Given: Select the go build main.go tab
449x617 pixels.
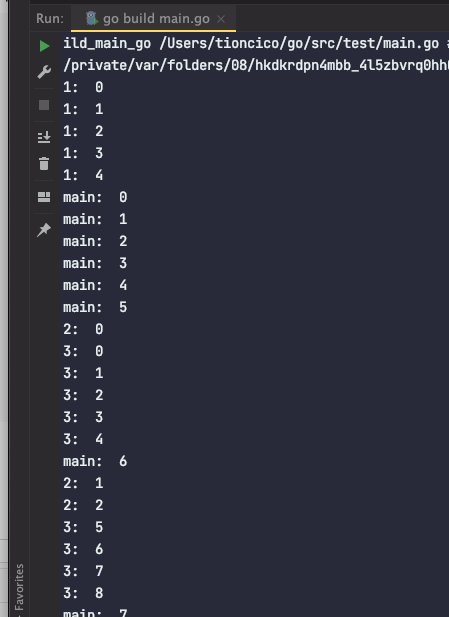Looking at the screenshot, I should pos(153,18).
